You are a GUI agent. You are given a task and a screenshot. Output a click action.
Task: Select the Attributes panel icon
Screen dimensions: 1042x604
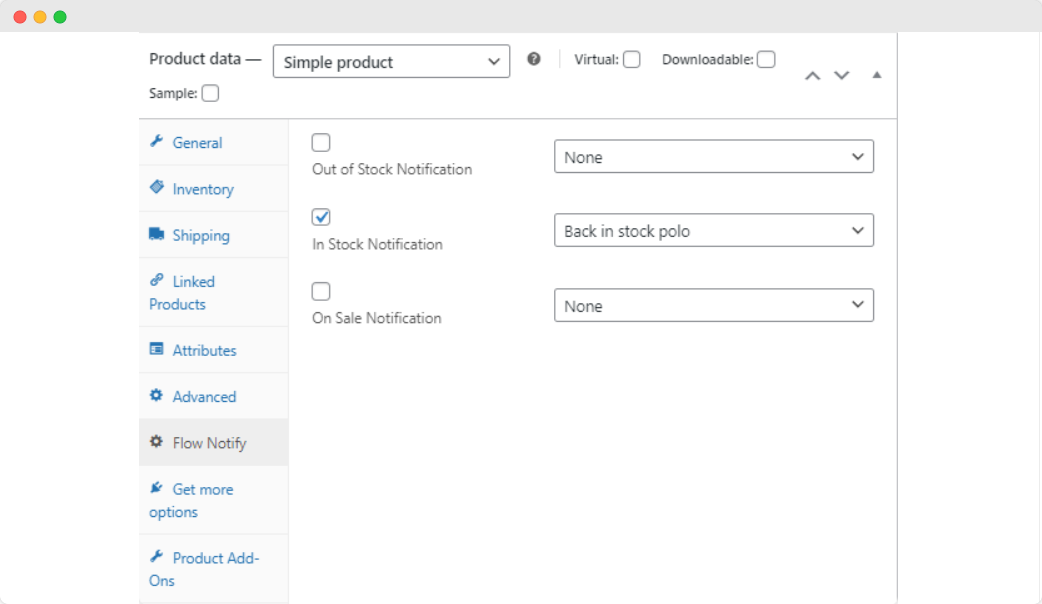point(156,350)
